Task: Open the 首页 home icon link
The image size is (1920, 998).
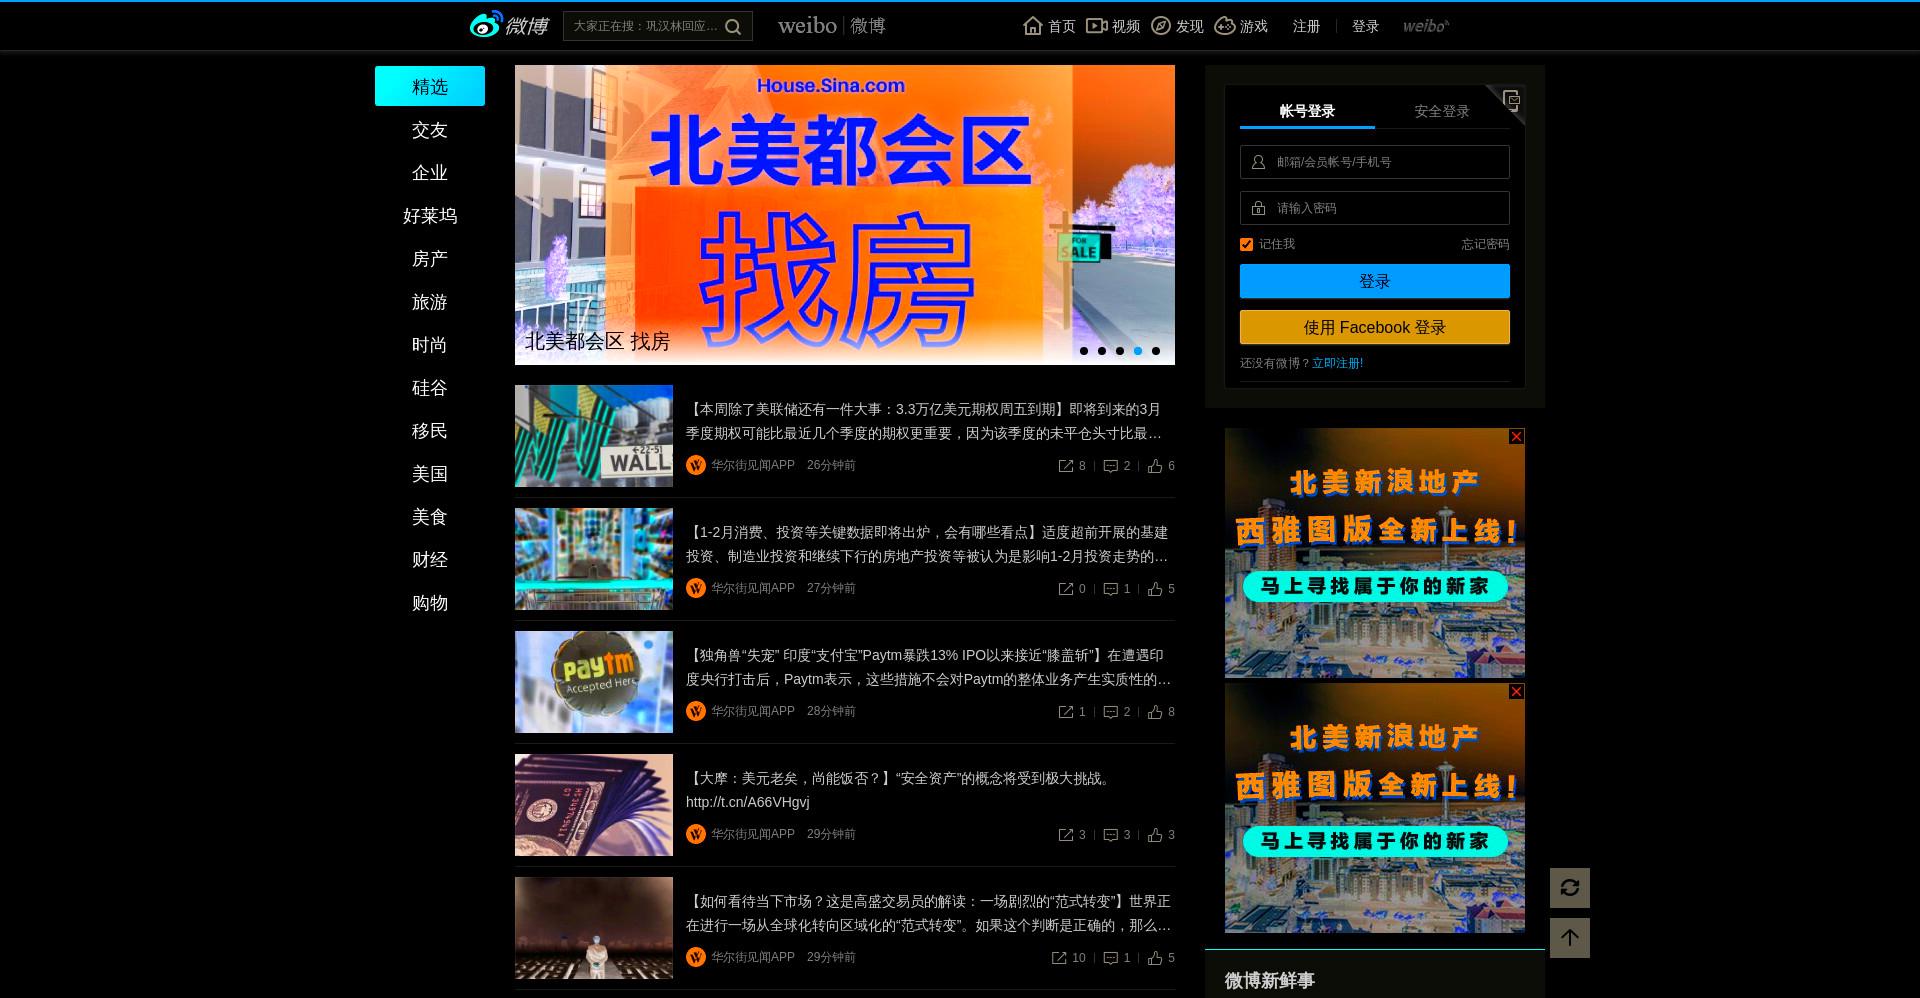Action: click(x=1049, y=26)
